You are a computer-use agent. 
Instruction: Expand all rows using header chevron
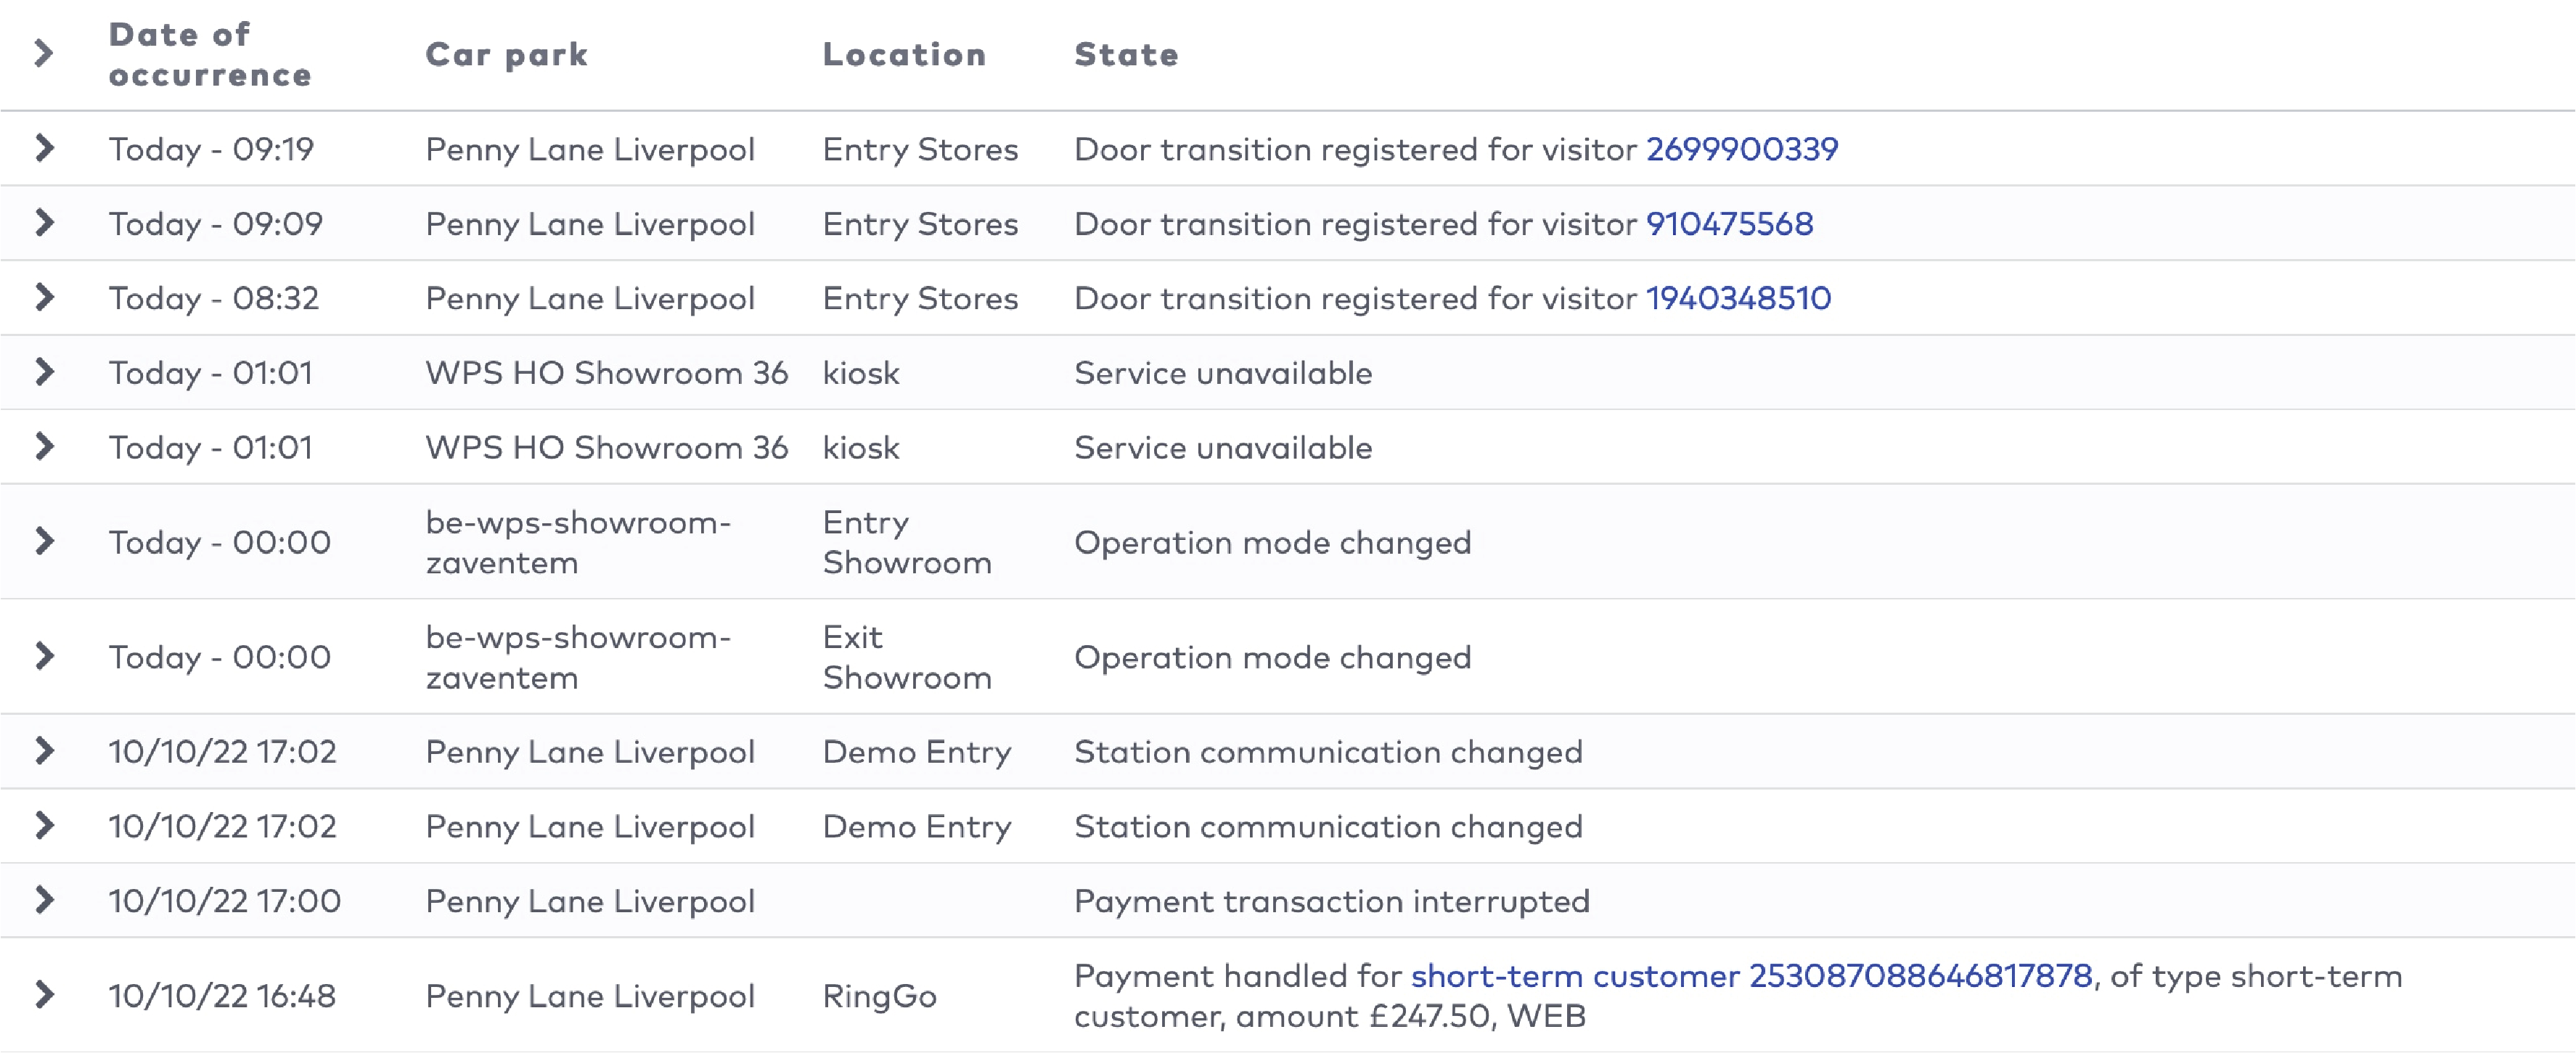pos(44,53)
